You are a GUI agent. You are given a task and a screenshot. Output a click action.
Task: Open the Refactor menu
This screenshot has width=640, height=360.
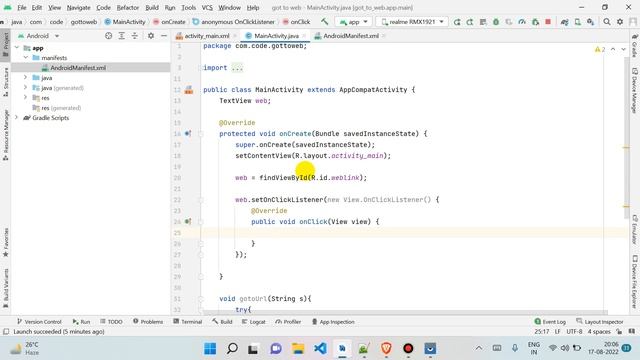click(128, 7)
